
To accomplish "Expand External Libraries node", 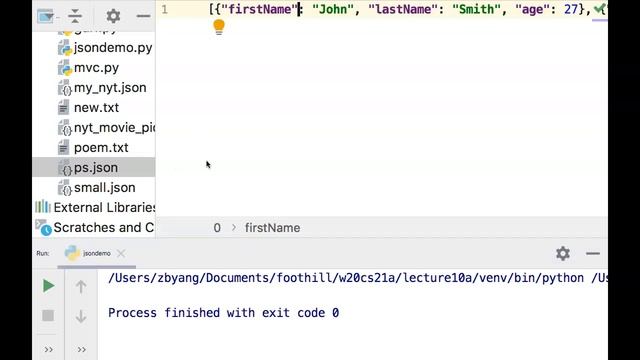I will [x=95, y=207].
